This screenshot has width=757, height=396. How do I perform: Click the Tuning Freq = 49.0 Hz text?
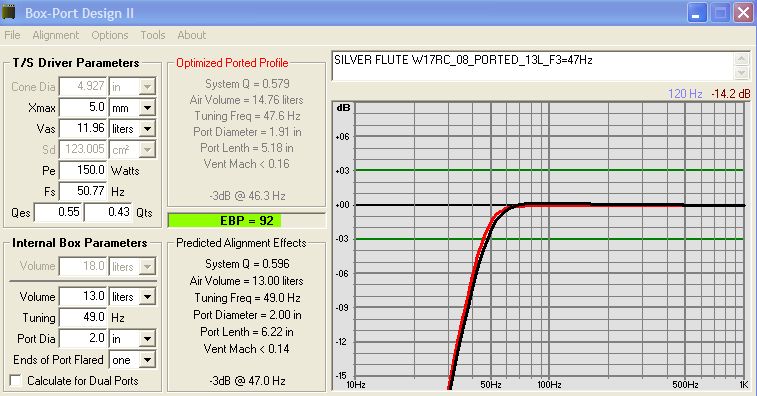click(x=247, y=298)
